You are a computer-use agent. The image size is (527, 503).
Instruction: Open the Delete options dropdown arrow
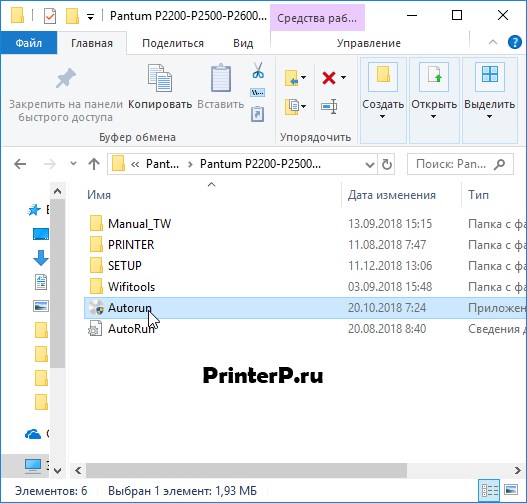pos(343,78)
